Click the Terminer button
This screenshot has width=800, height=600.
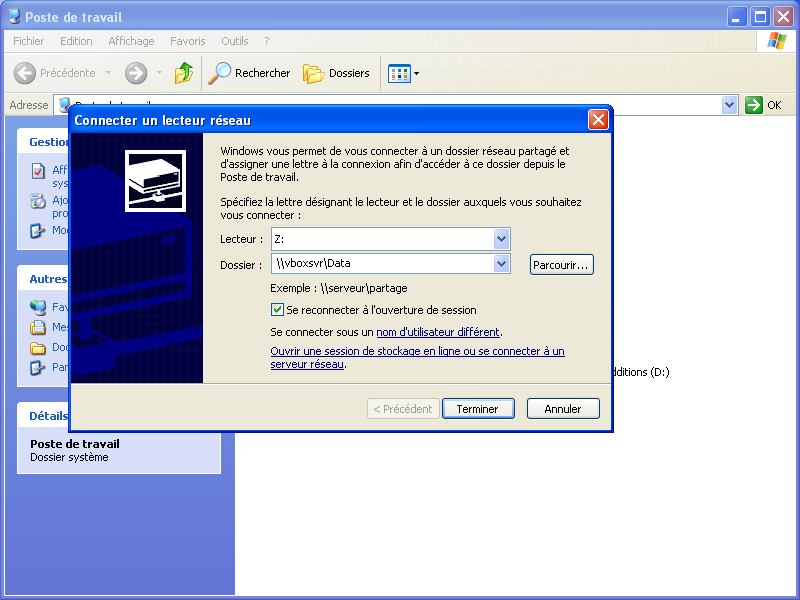(477, 409)
